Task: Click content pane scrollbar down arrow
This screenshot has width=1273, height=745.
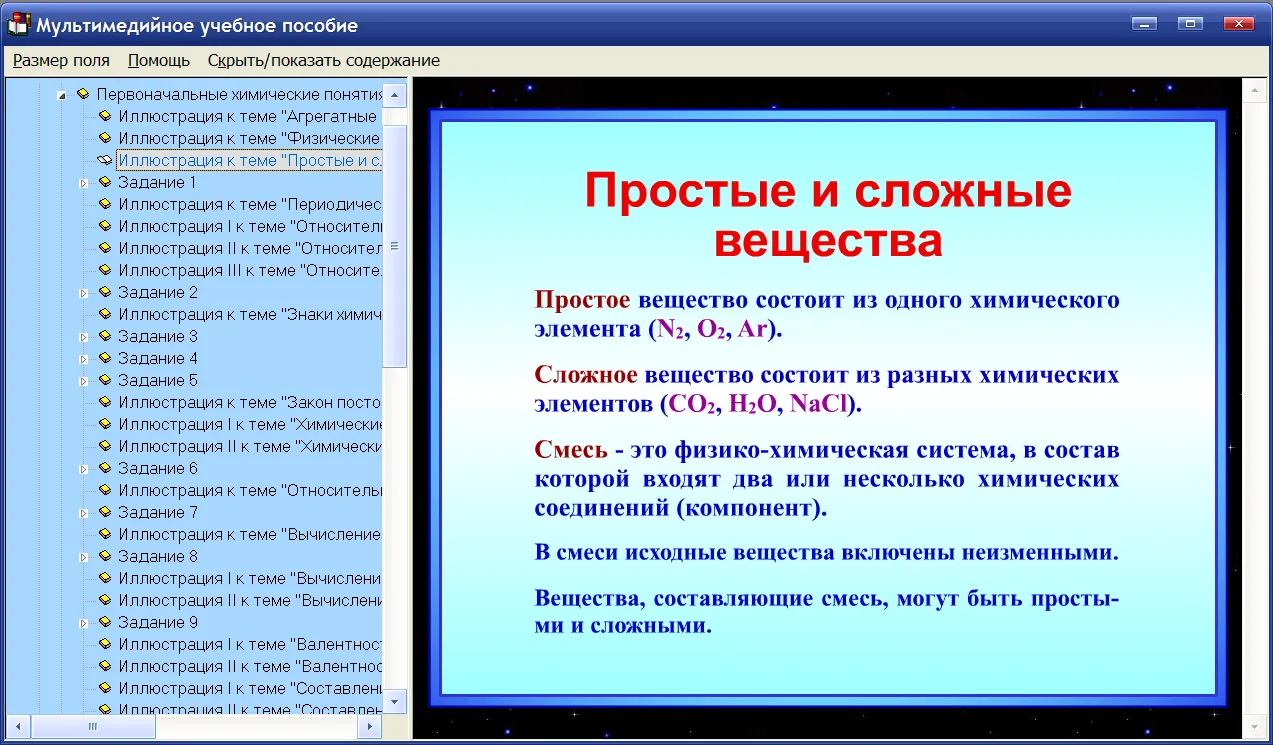Action: [x=1253, y=727]
